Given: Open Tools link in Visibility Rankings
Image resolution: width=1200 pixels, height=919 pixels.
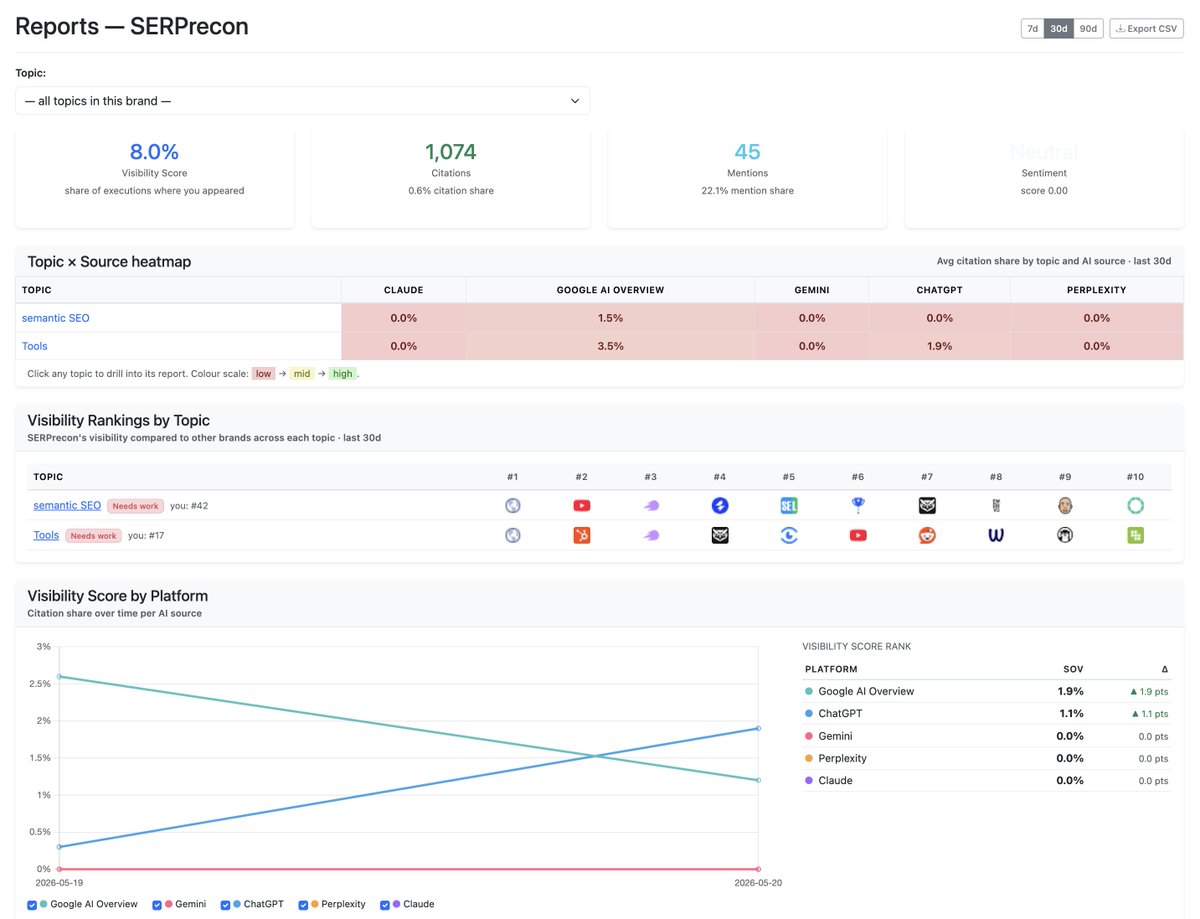Looking at the screenshot, I should (46, 536).
